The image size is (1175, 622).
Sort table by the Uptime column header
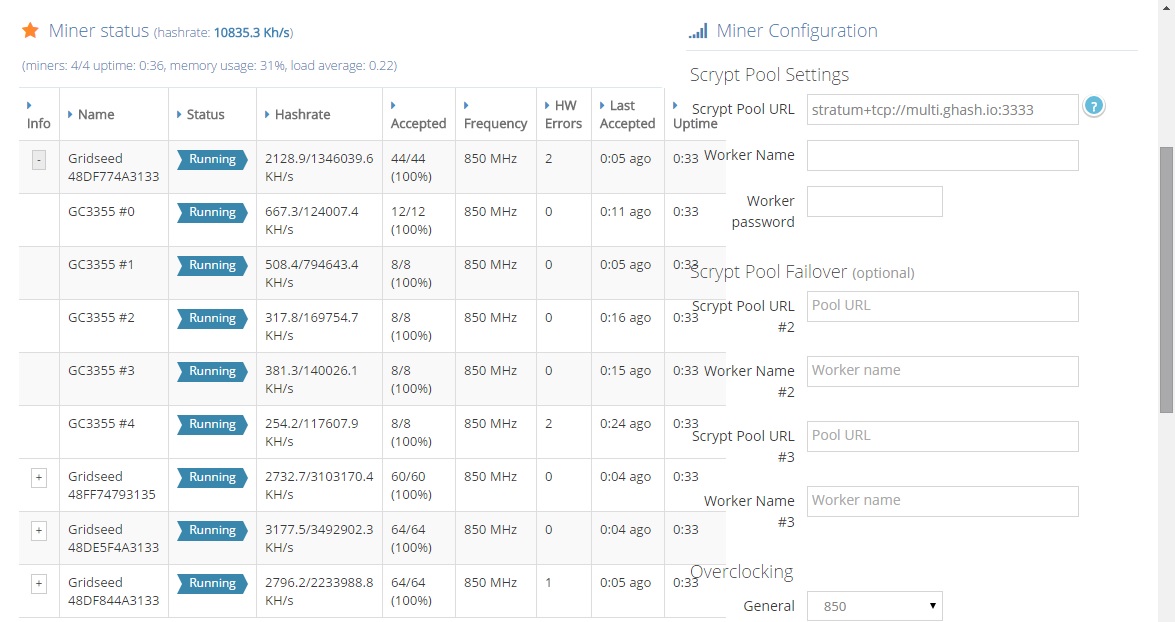[x=695, y=115]
